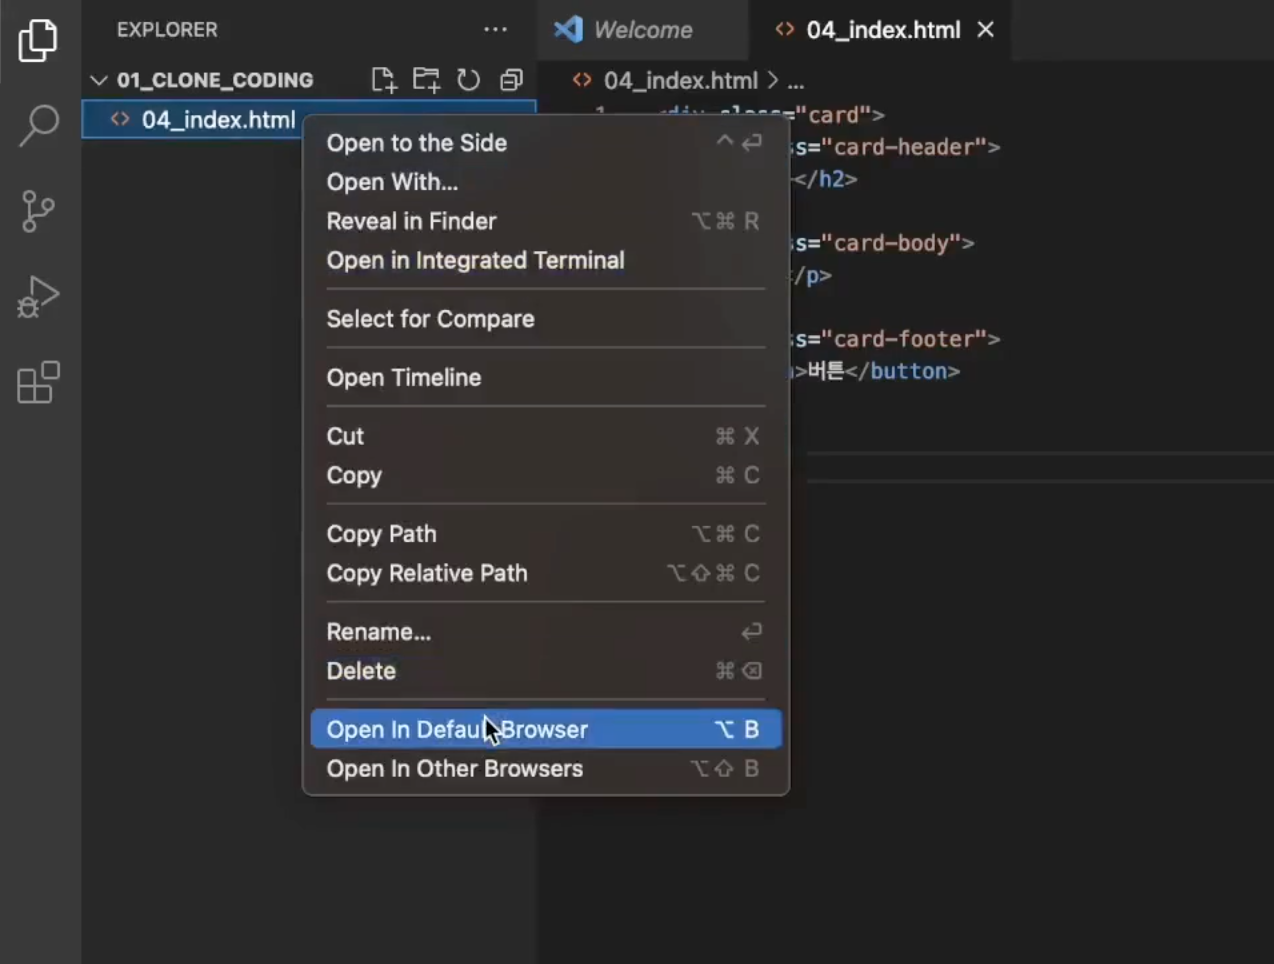
Task: Choose Delete from context menu
Action: tap(546, 671)
